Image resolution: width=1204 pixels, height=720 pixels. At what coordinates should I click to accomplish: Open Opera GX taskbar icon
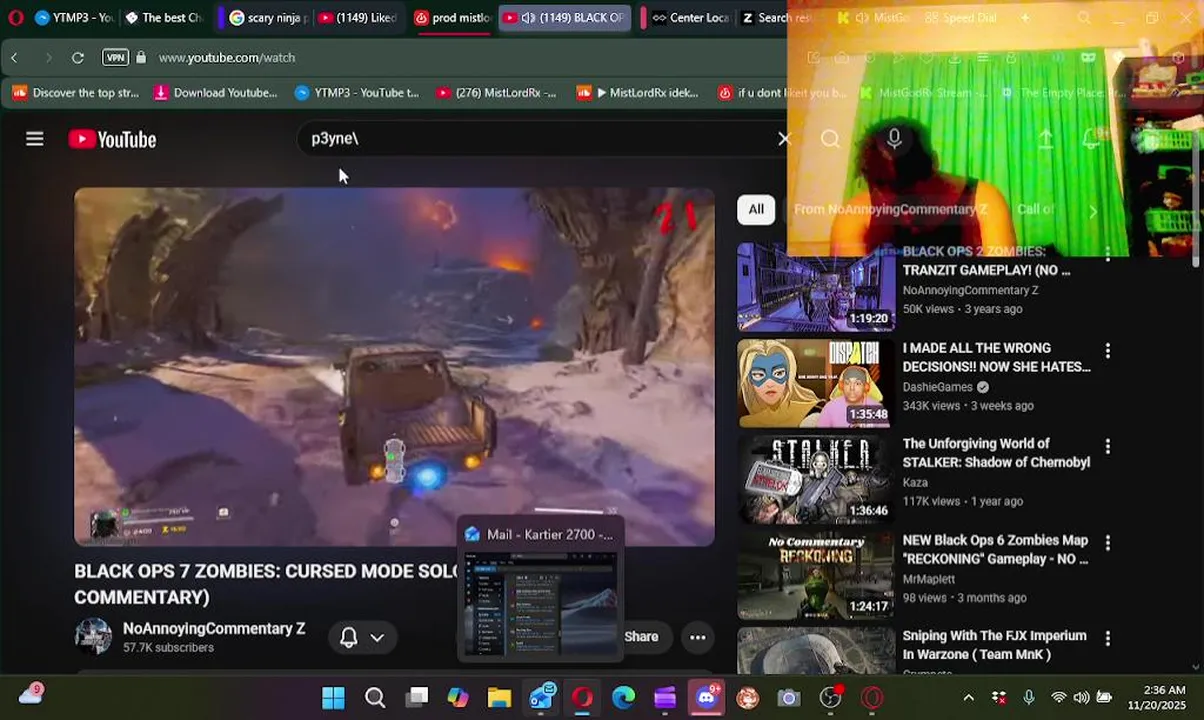pyautogui.click(x=872, y=697)
